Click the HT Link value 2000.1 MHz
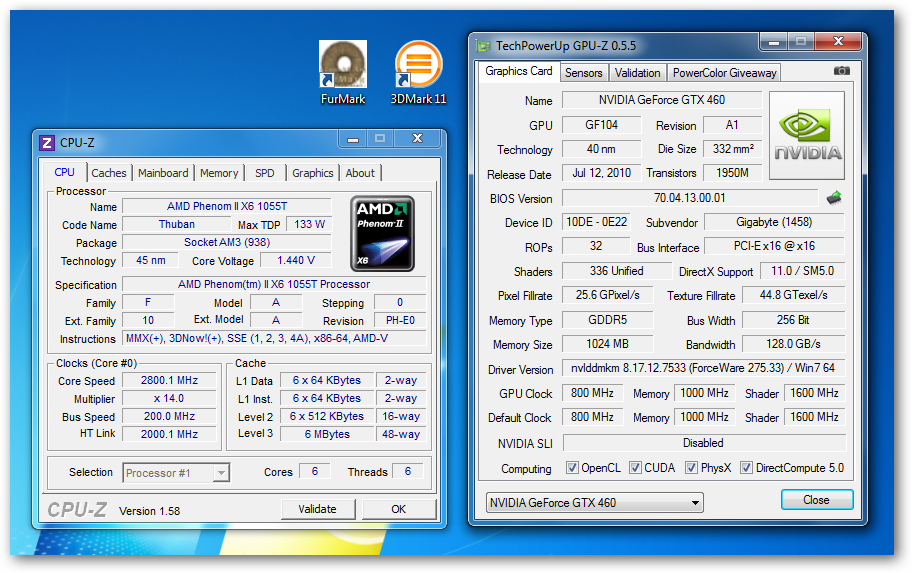The height and width of the screenshot is (573, 912). (x=169, y=434)
